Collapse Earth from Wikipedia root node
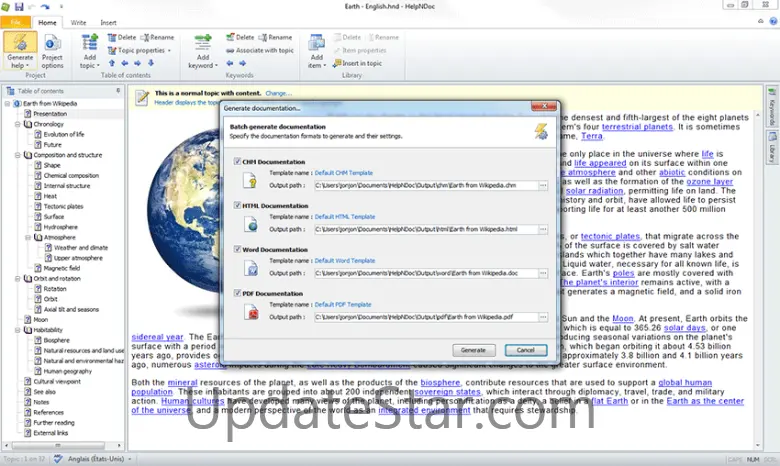 [7, 103]
